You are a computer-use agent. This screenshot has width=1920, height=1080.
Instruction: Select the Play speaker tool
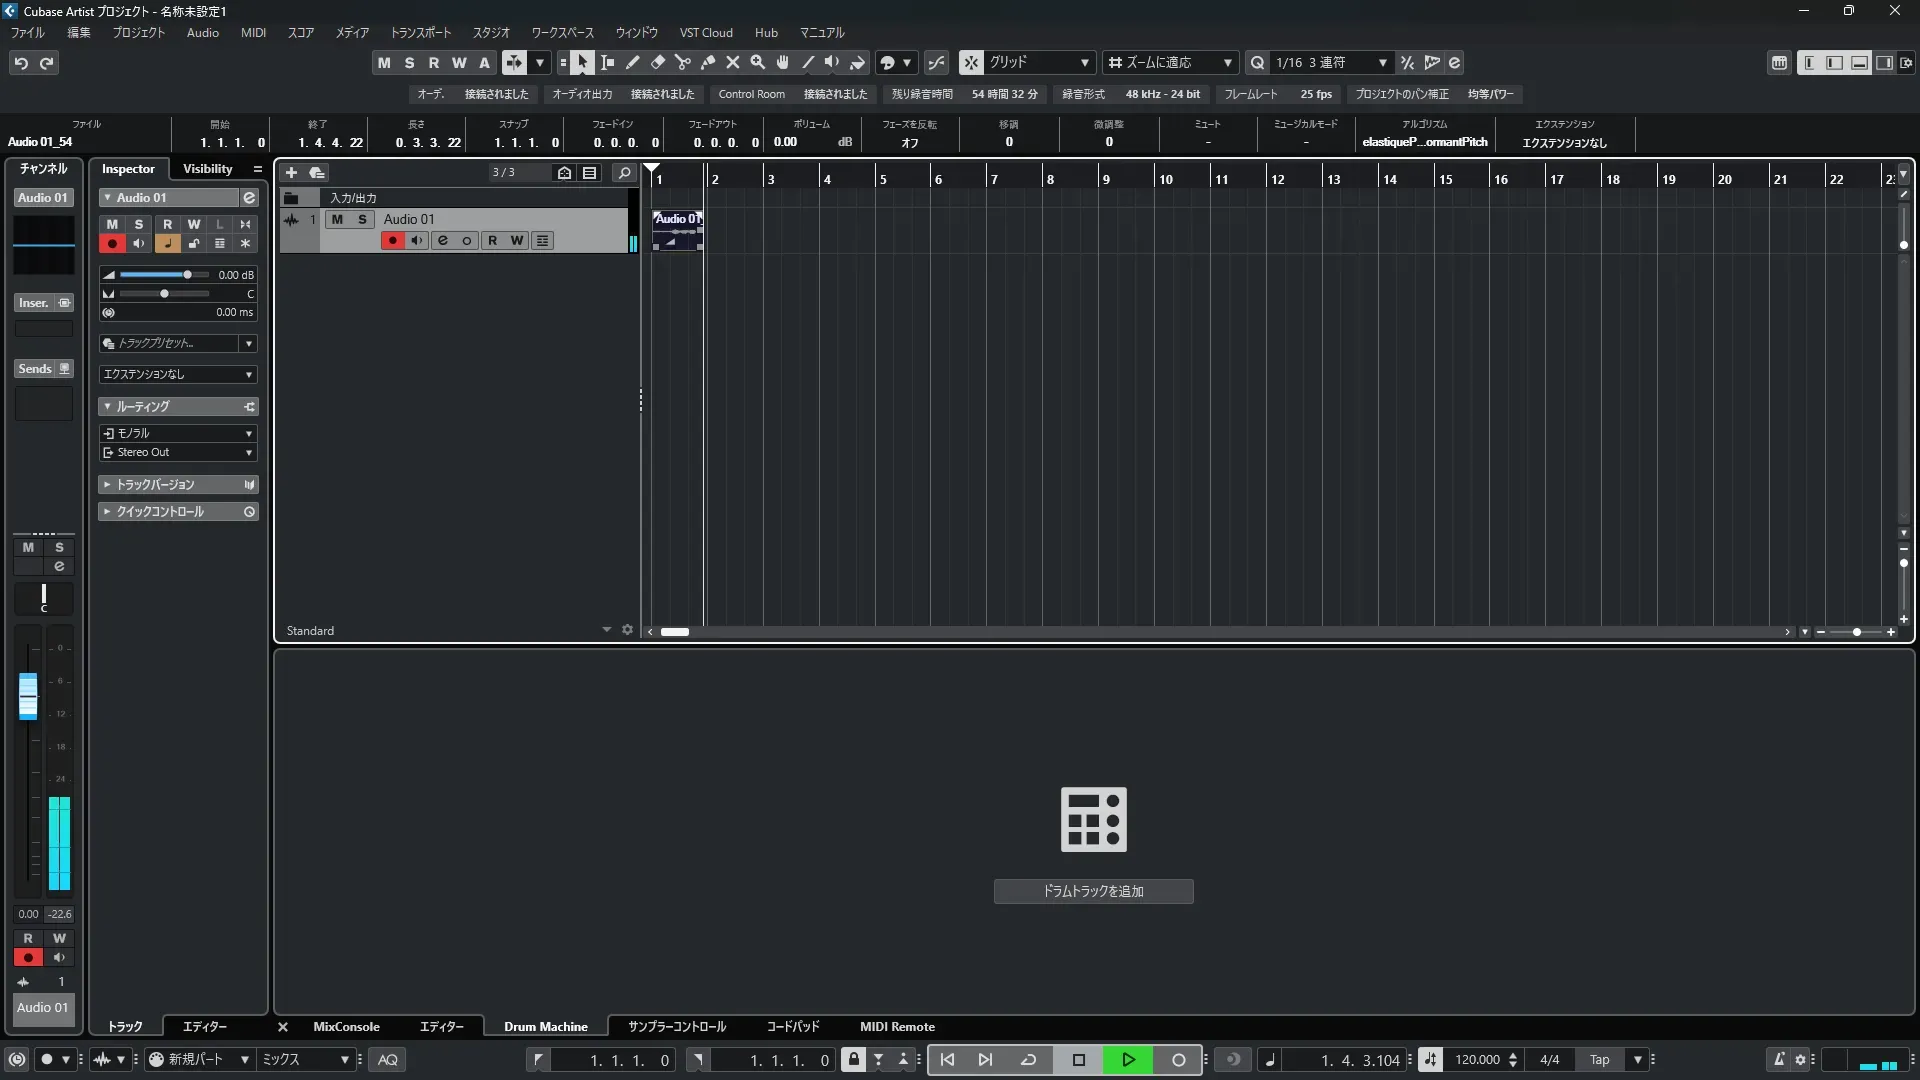pyautogui.click(x=832, y=62)
